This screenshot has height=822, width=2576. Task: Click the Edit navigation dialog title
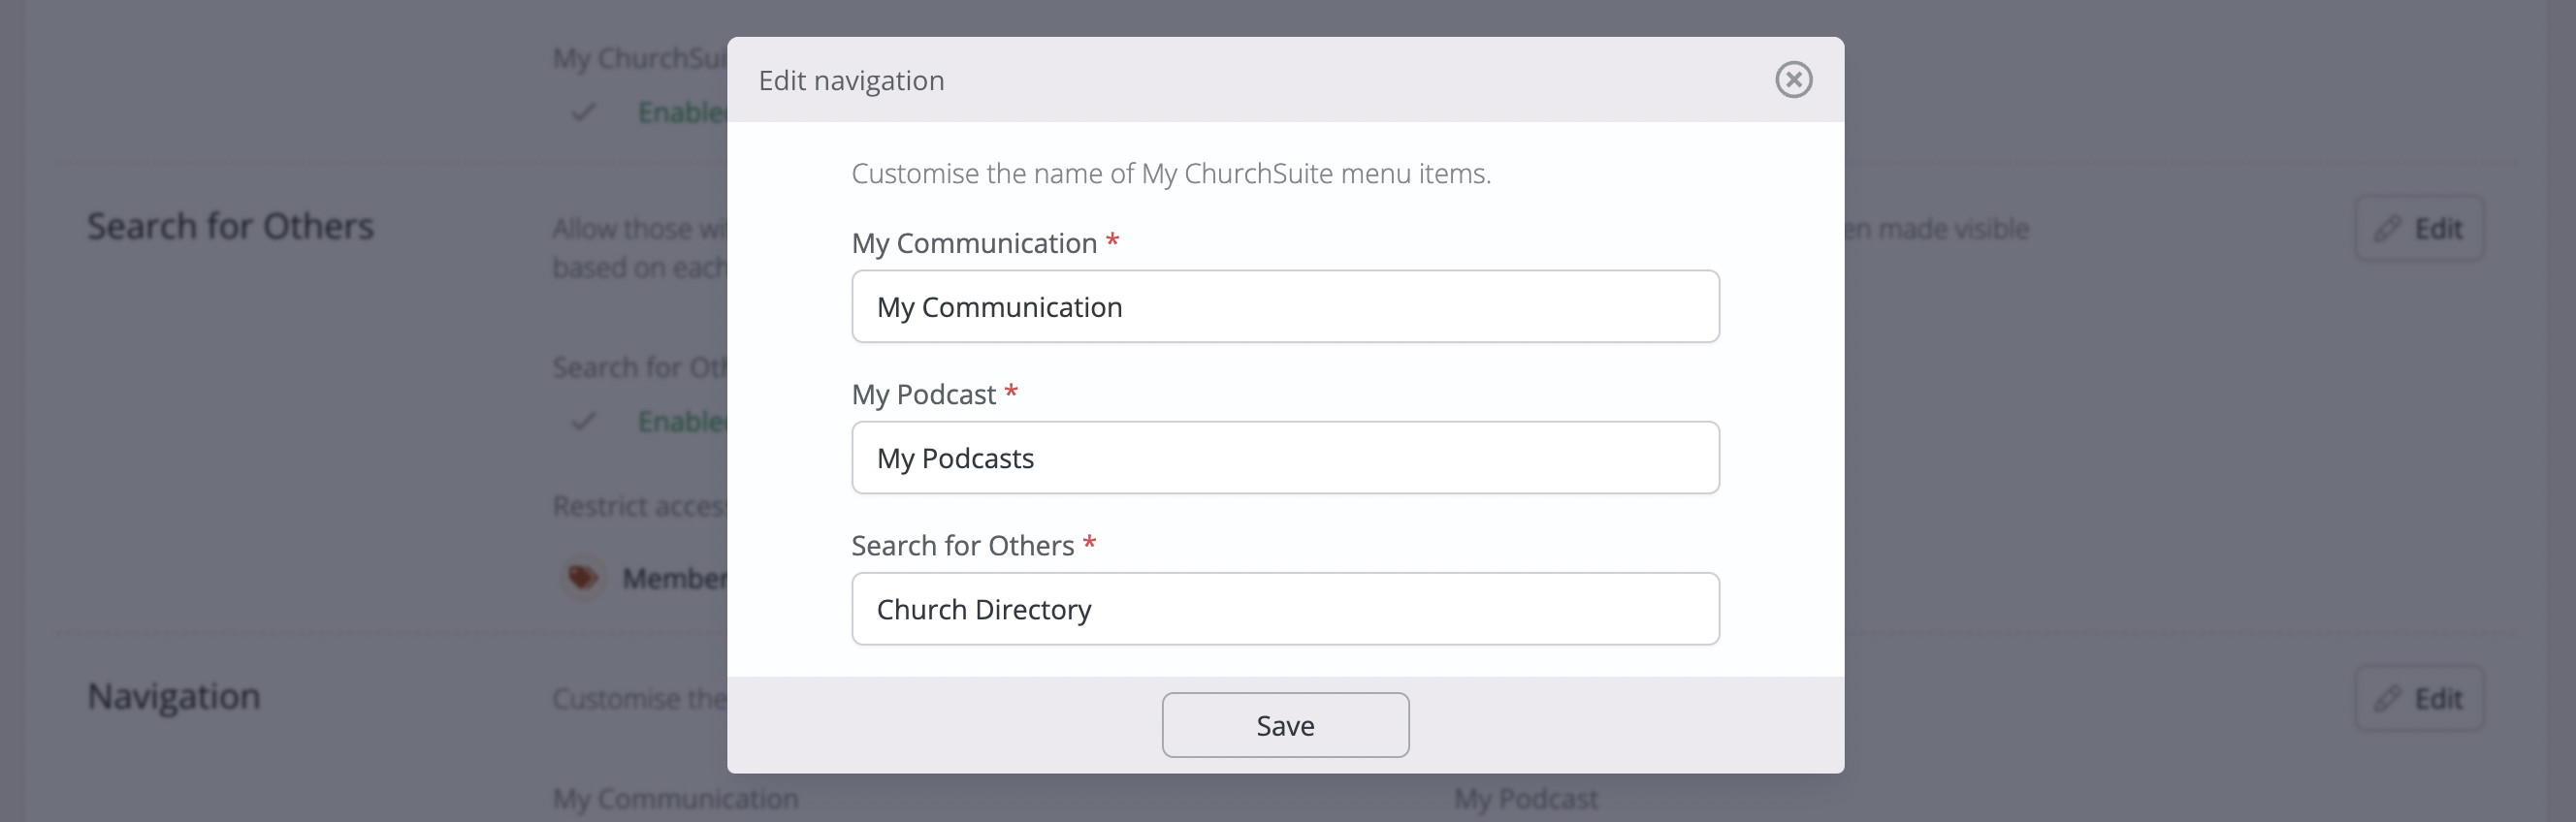[851, 80]
